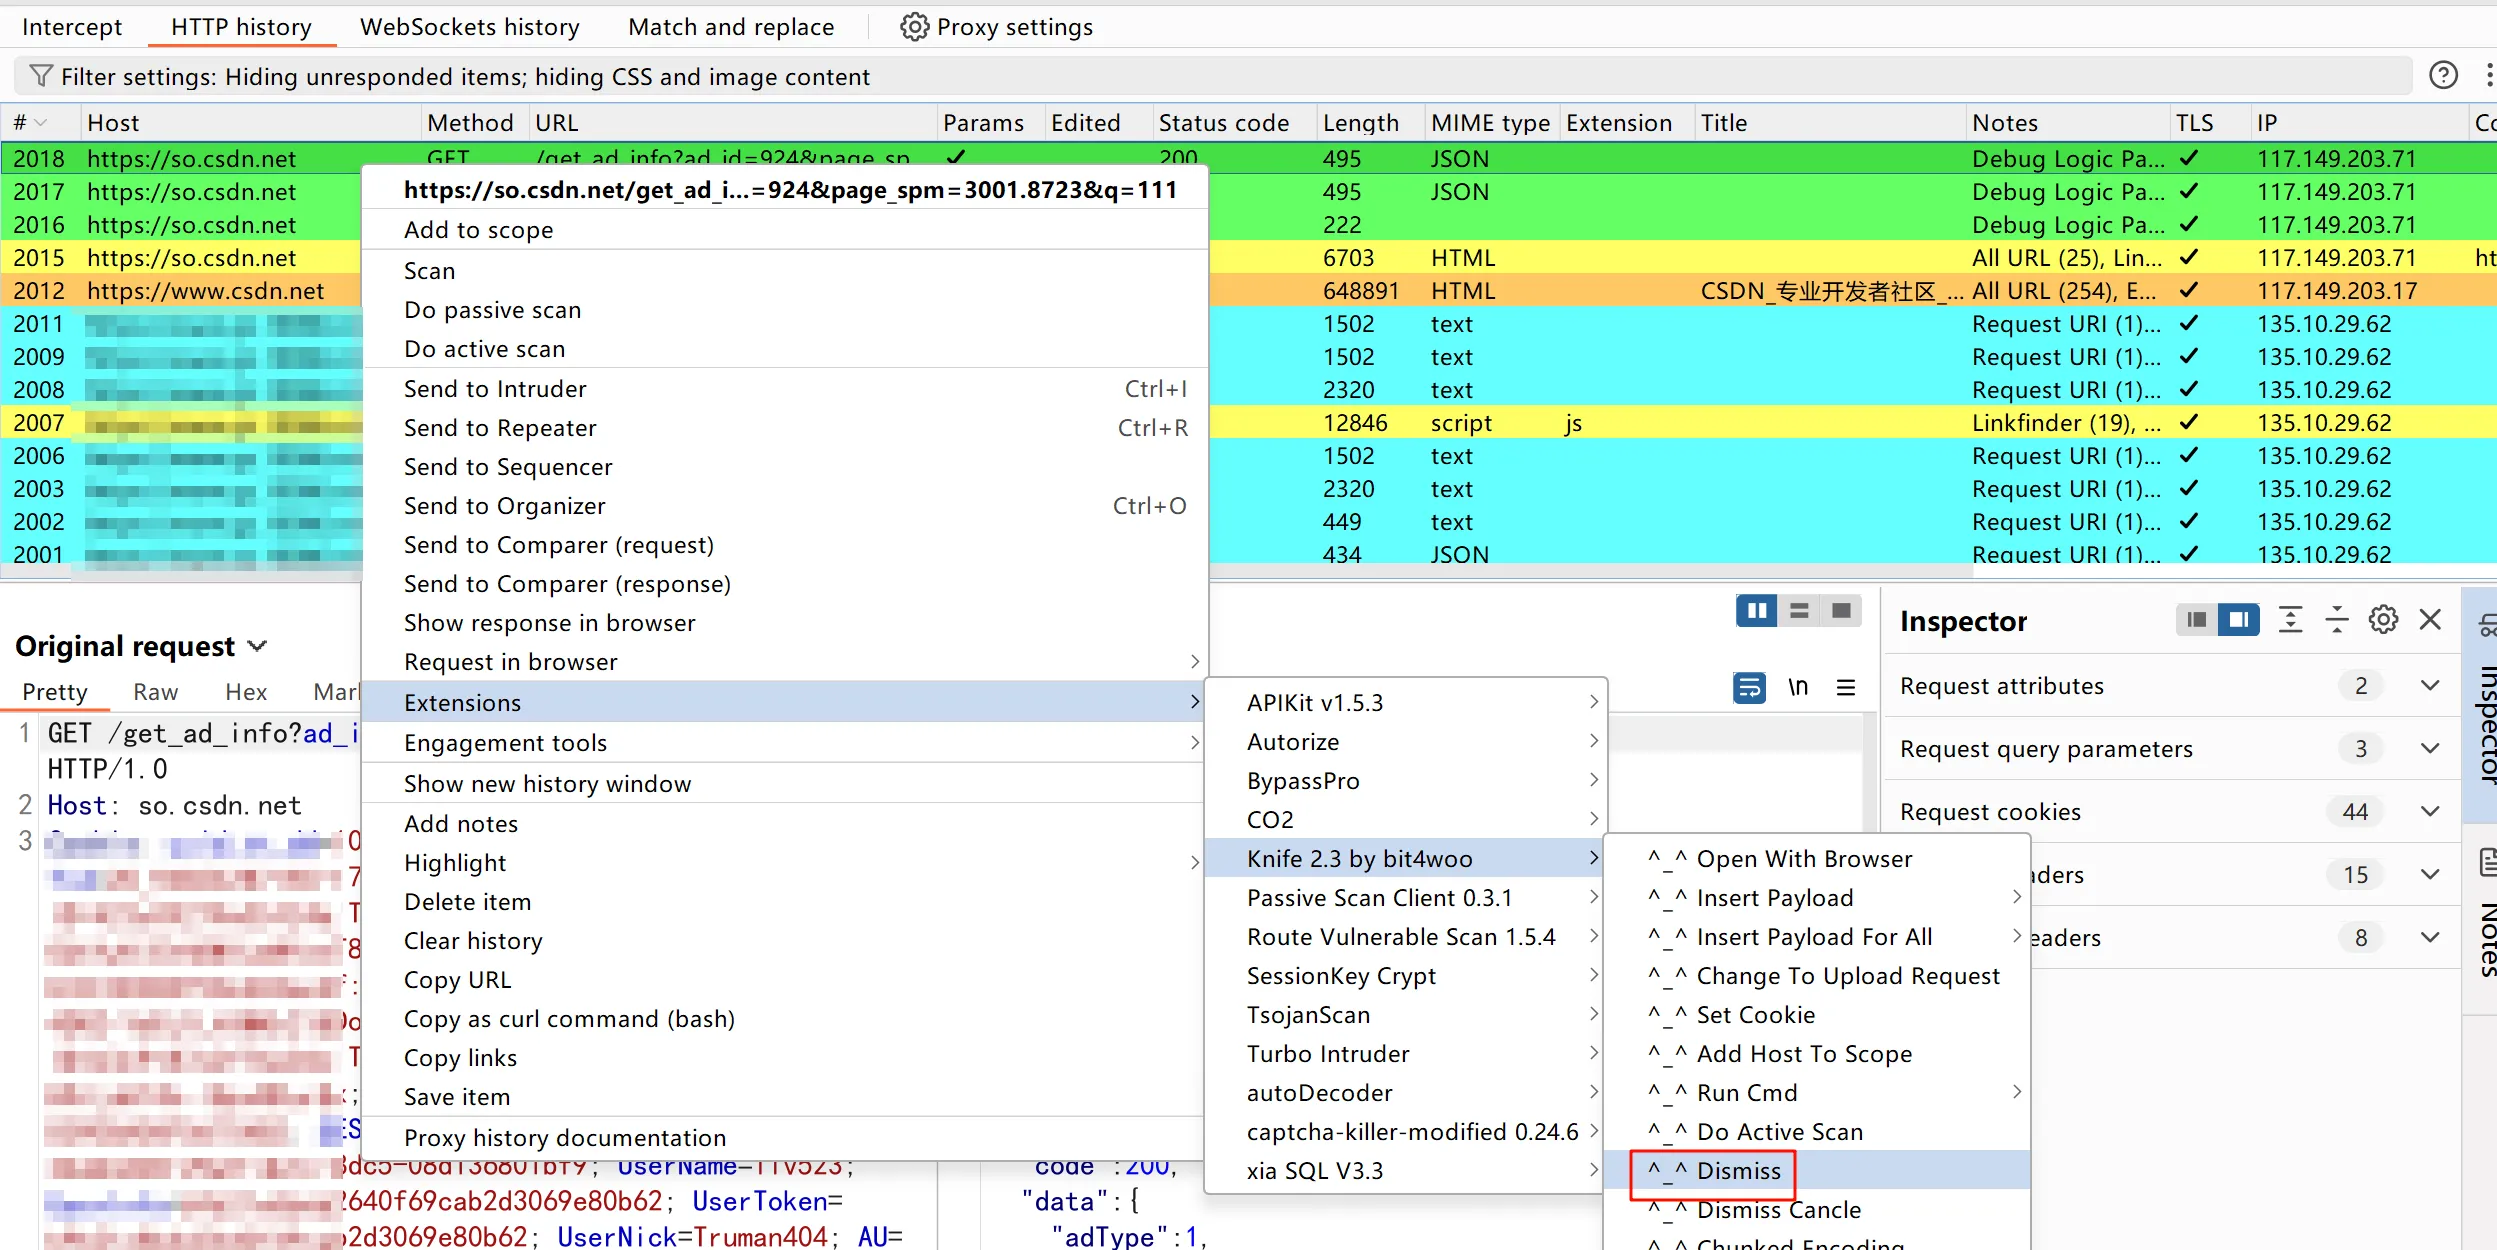Choose Send to Repeater menu item
Viewport: 2497px width, 1250px height.
tap(500, 428)
